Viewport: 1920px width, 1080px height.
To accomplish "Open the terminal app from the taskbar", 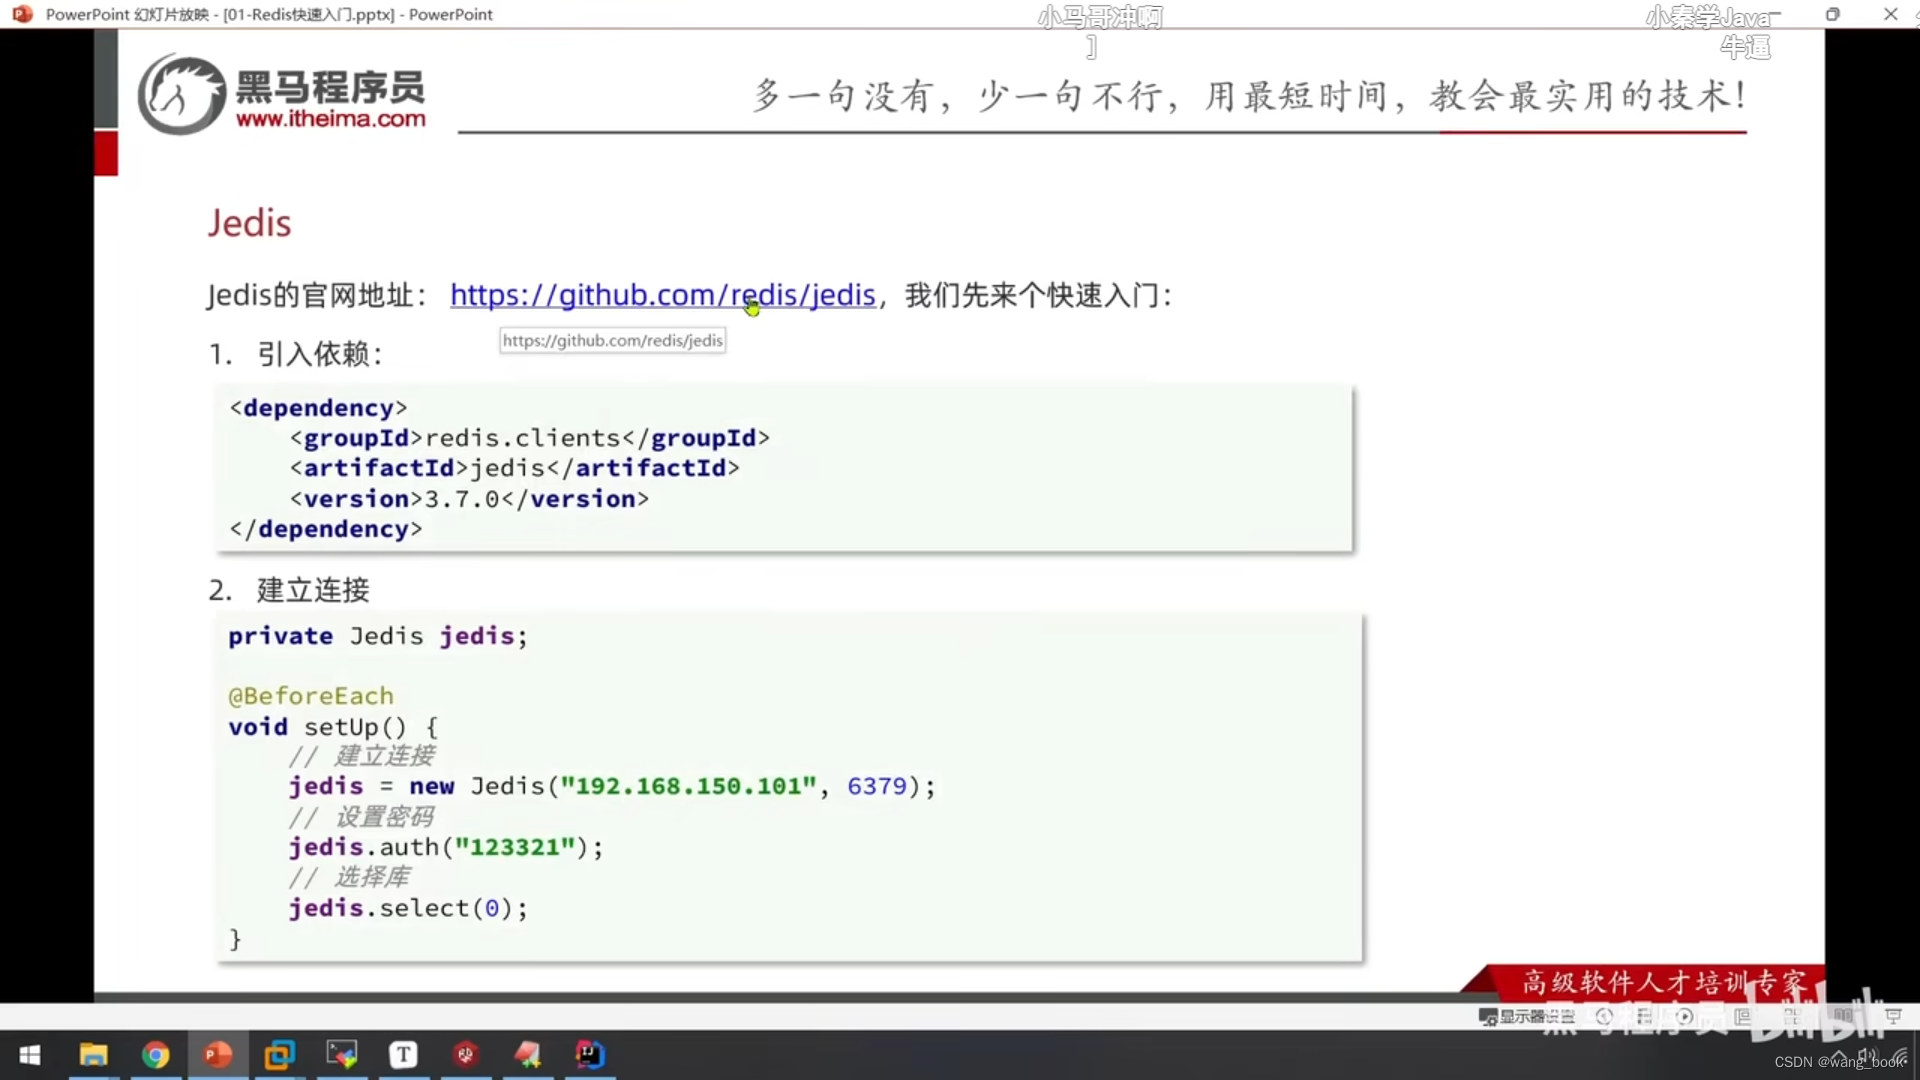I will tap(341, 1055).
